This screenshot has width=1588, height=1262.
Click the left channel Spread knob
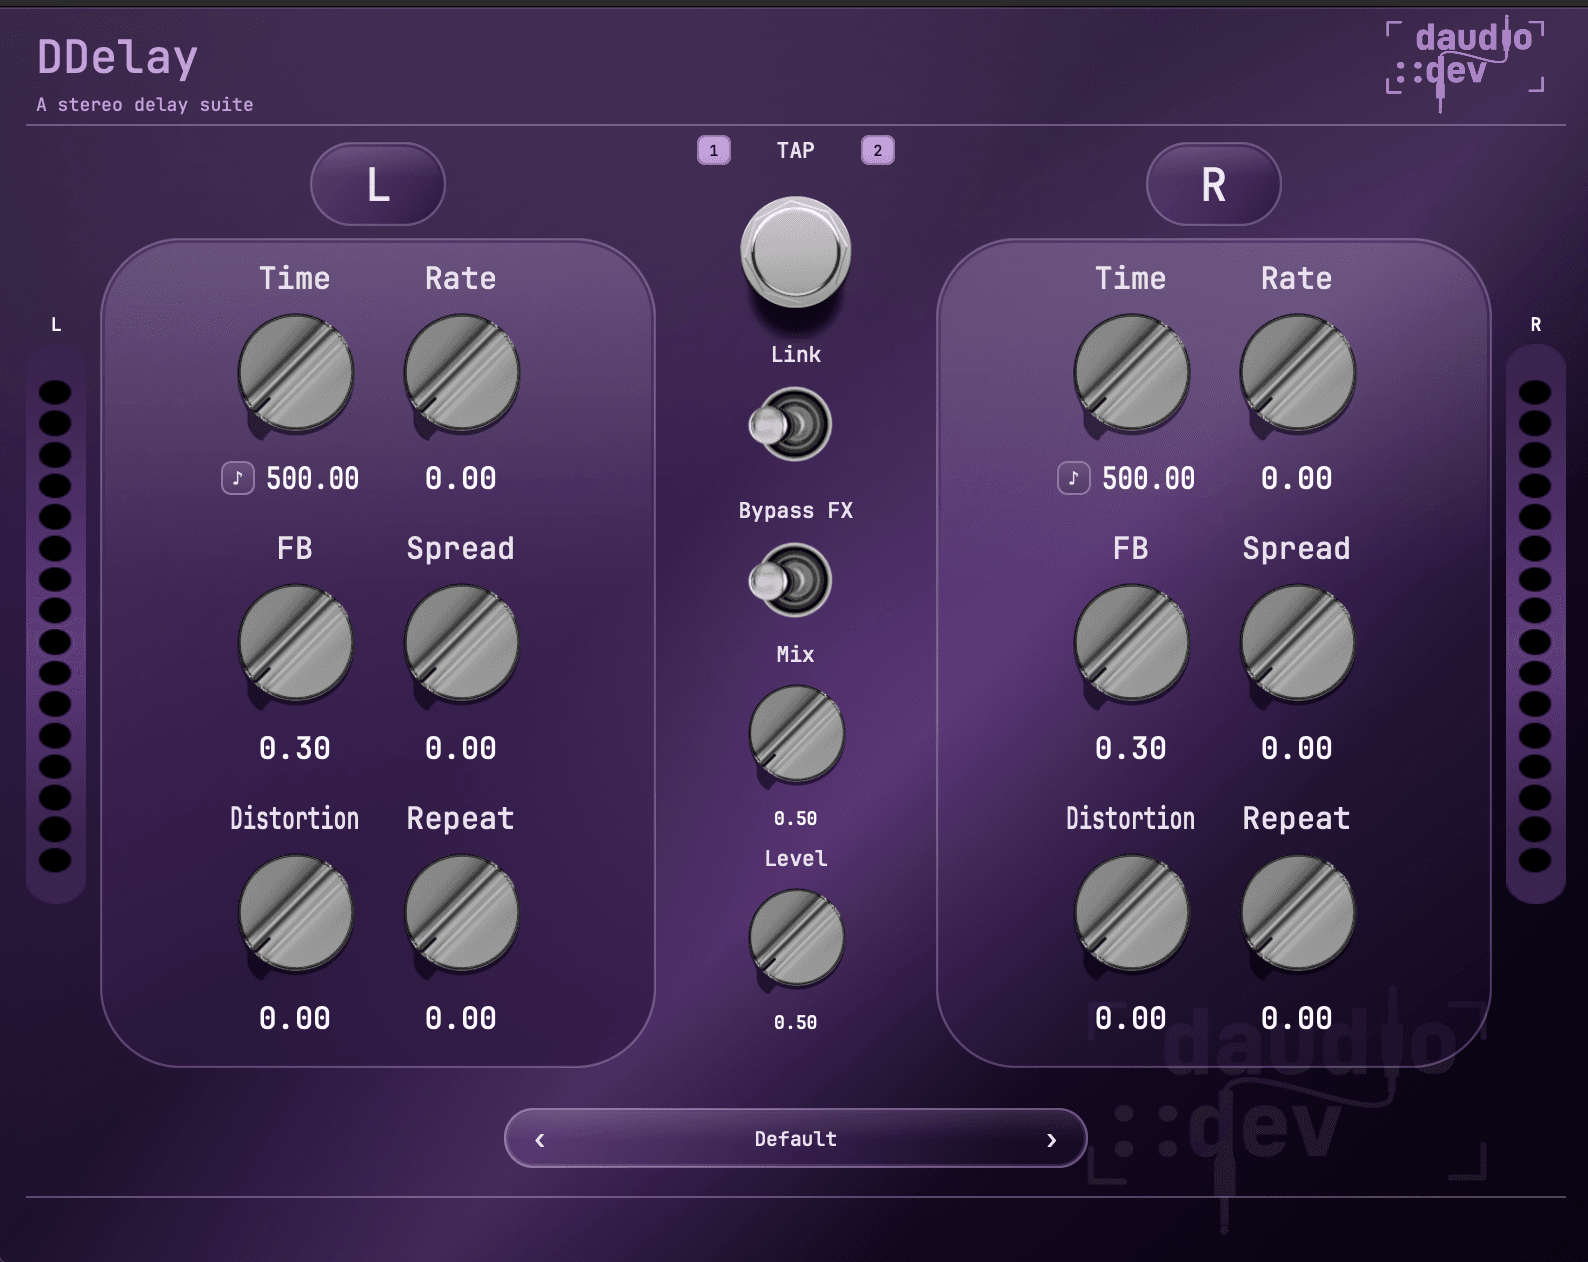[461, 644]
